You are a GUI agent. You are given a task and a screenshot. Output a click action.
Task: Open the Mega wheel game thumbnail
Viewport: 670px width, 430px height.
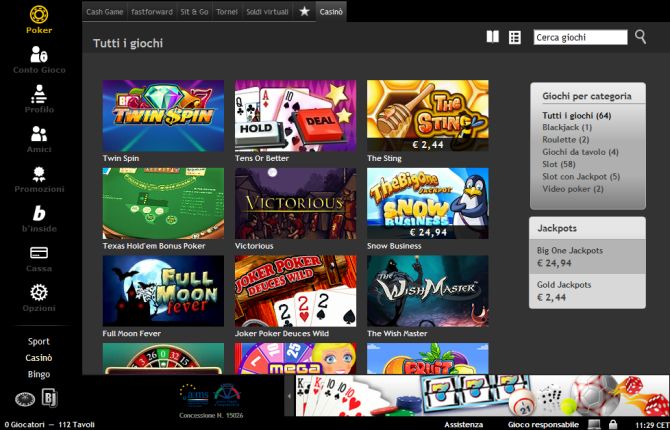(x=295, y=359)
